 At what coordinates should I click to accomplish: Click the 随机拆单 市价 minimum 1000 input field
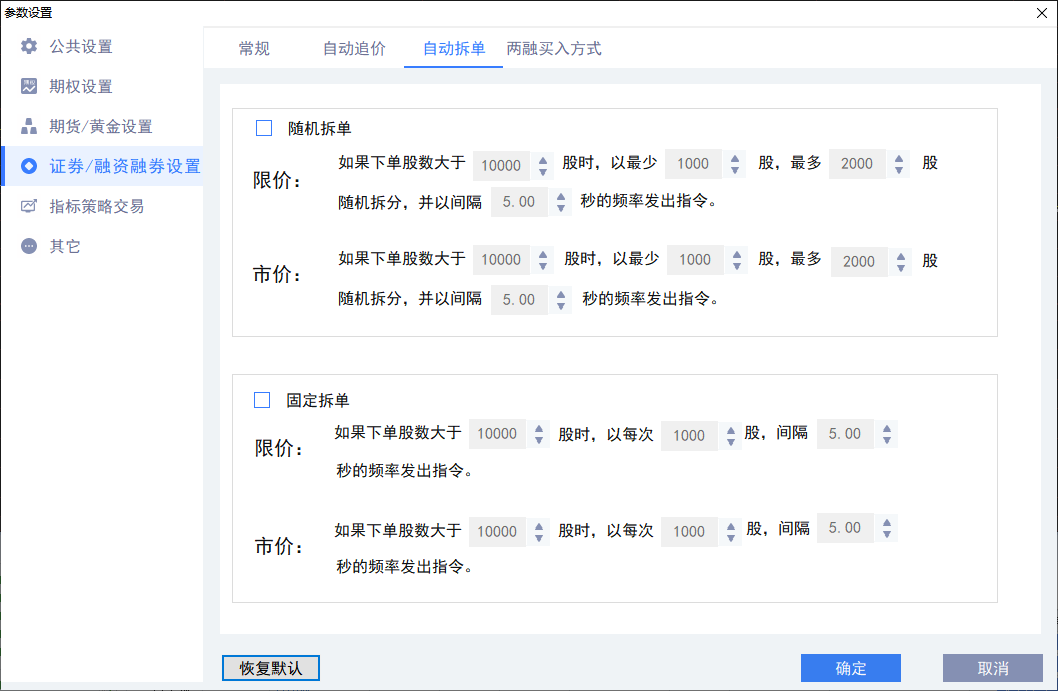click(x=695, y=260)
